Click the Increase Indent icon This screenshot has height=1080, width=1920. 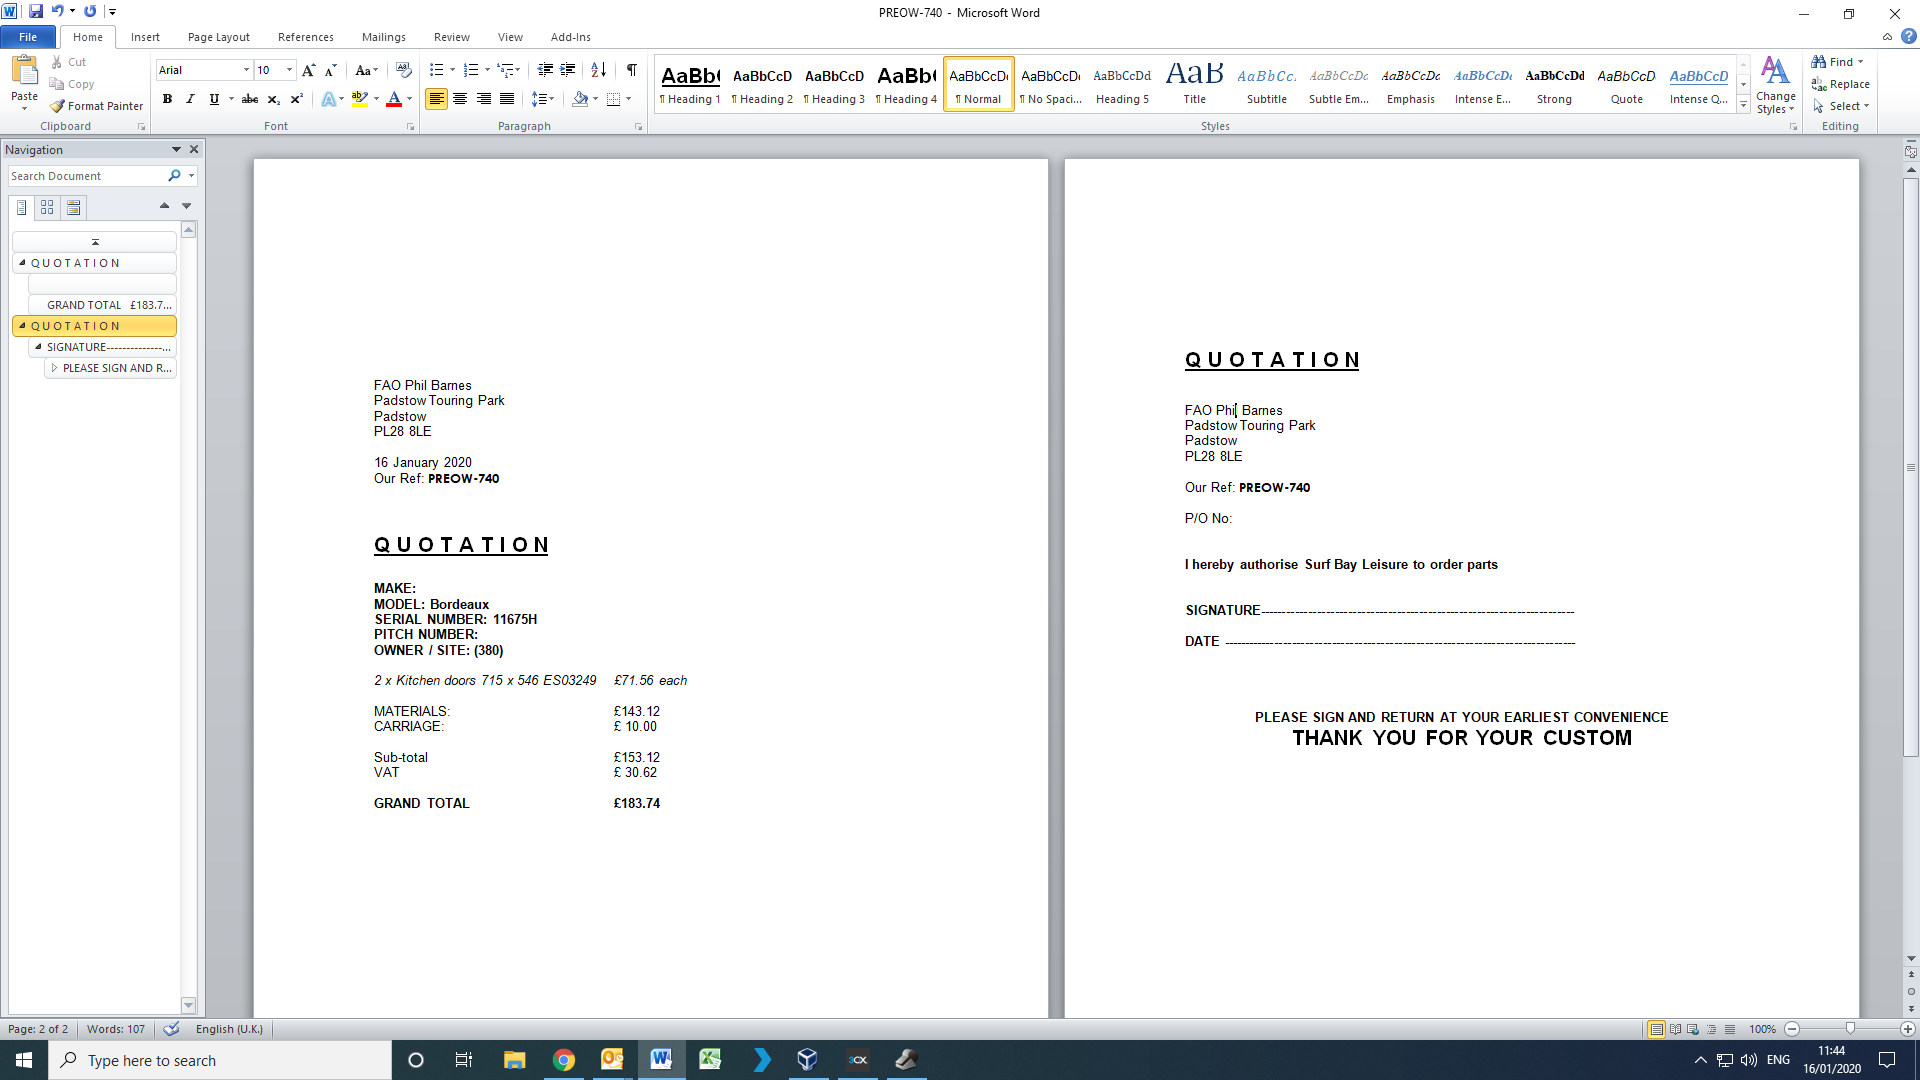click(568, 70)
